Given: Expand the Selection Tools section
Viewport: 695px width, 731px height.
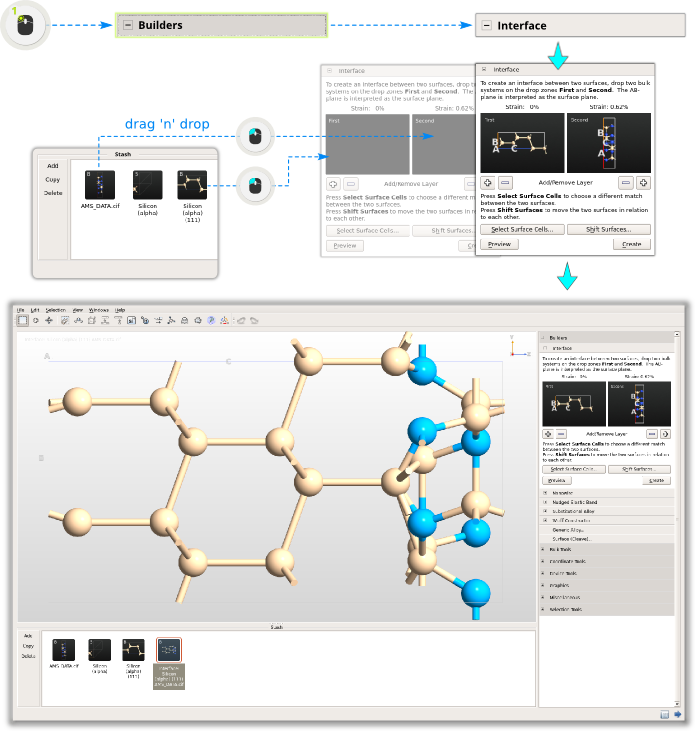Looking at the screenshot, I should (543, 609).
